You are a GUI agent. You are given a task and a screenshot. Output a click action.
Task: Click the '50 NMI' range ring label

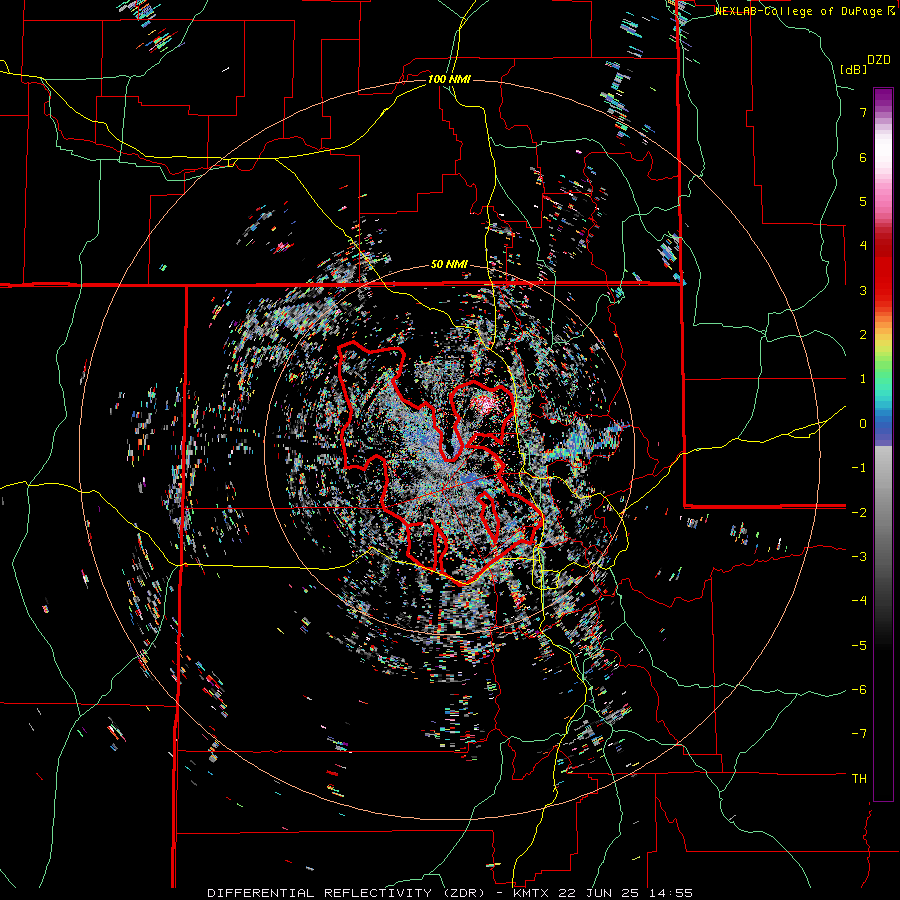pyautogui.click(x=449, y=265)
